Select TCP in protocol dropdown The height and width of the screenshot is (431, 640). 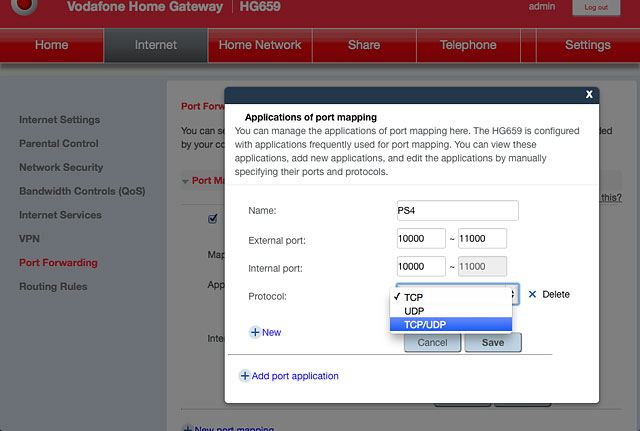[x=451, y=297]
